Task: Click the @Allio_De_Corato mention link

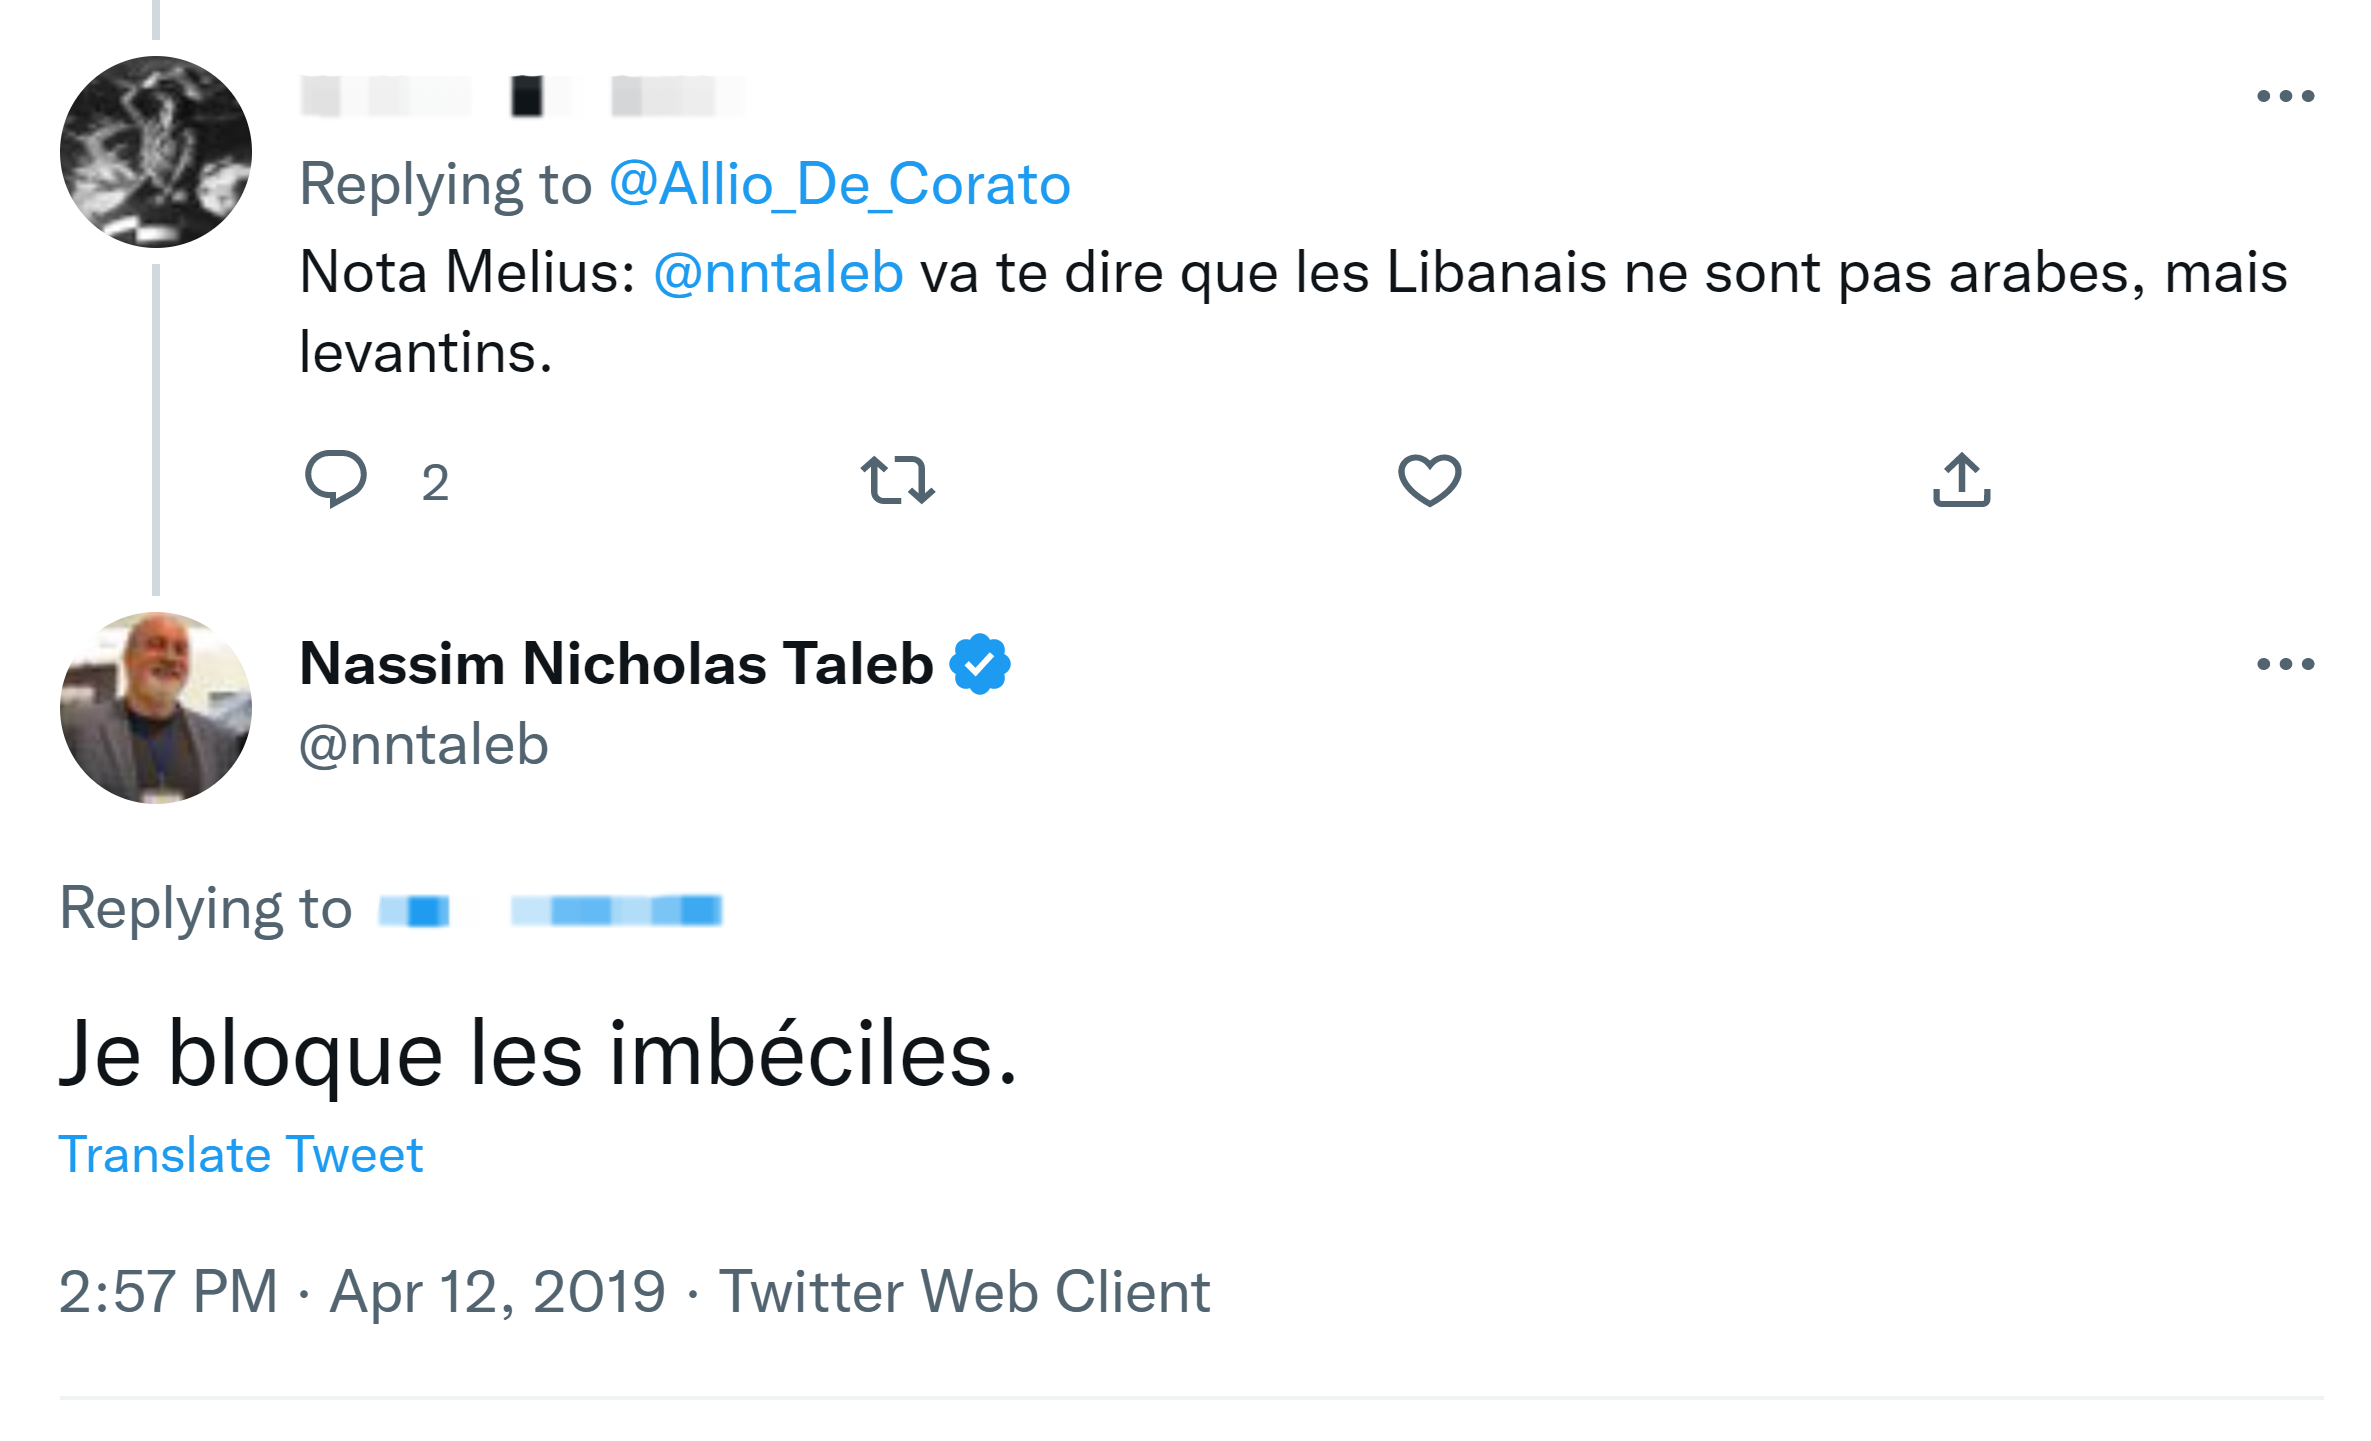Action: pyautogui.click(x=839, y=184)
